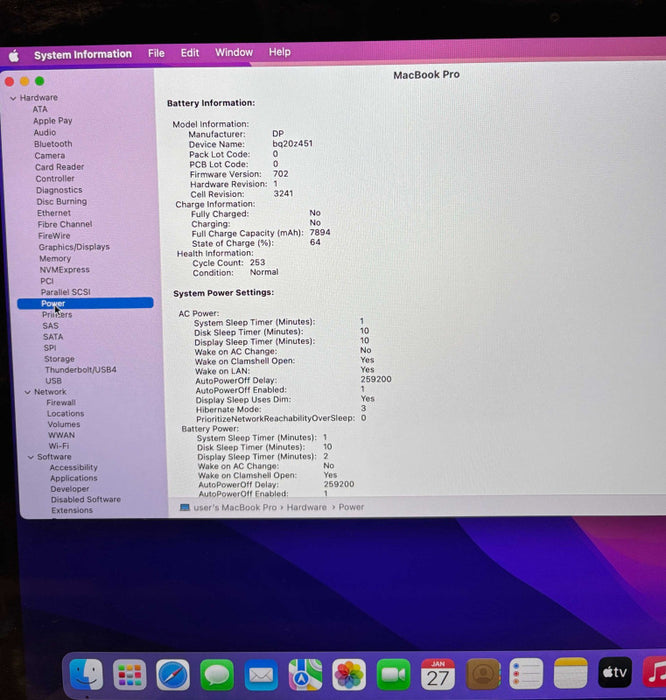Select Parallel SCSI in the sidebar
Viewport: 666px width, 700px height.
pyautogui.click(x=66, y=292)
